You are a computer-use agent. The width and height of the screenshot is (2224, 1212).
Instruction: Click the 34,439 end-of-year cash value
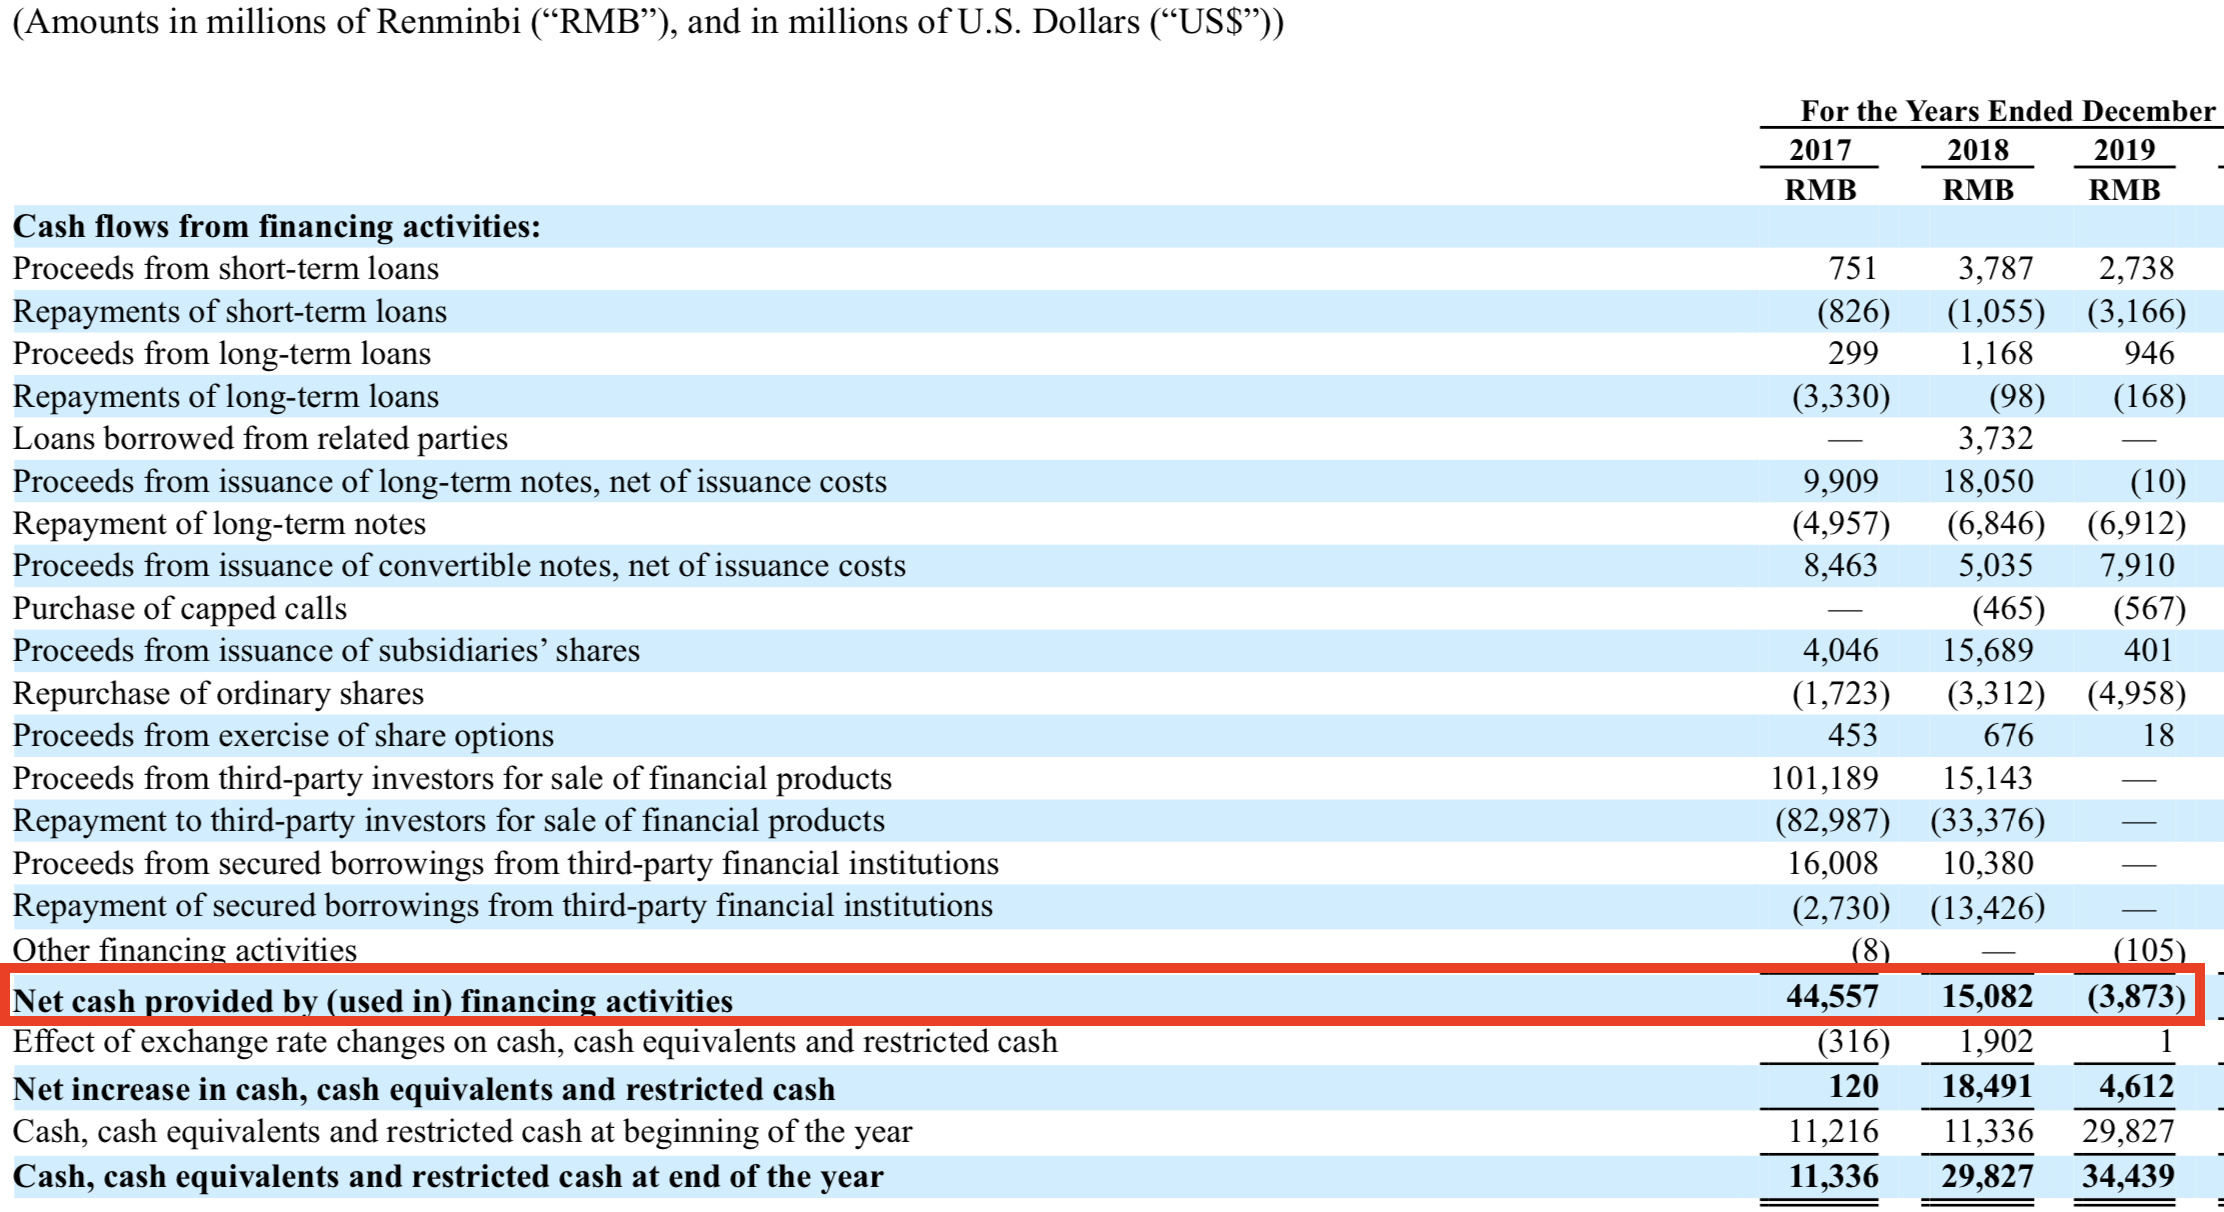pos(2128,1176)
